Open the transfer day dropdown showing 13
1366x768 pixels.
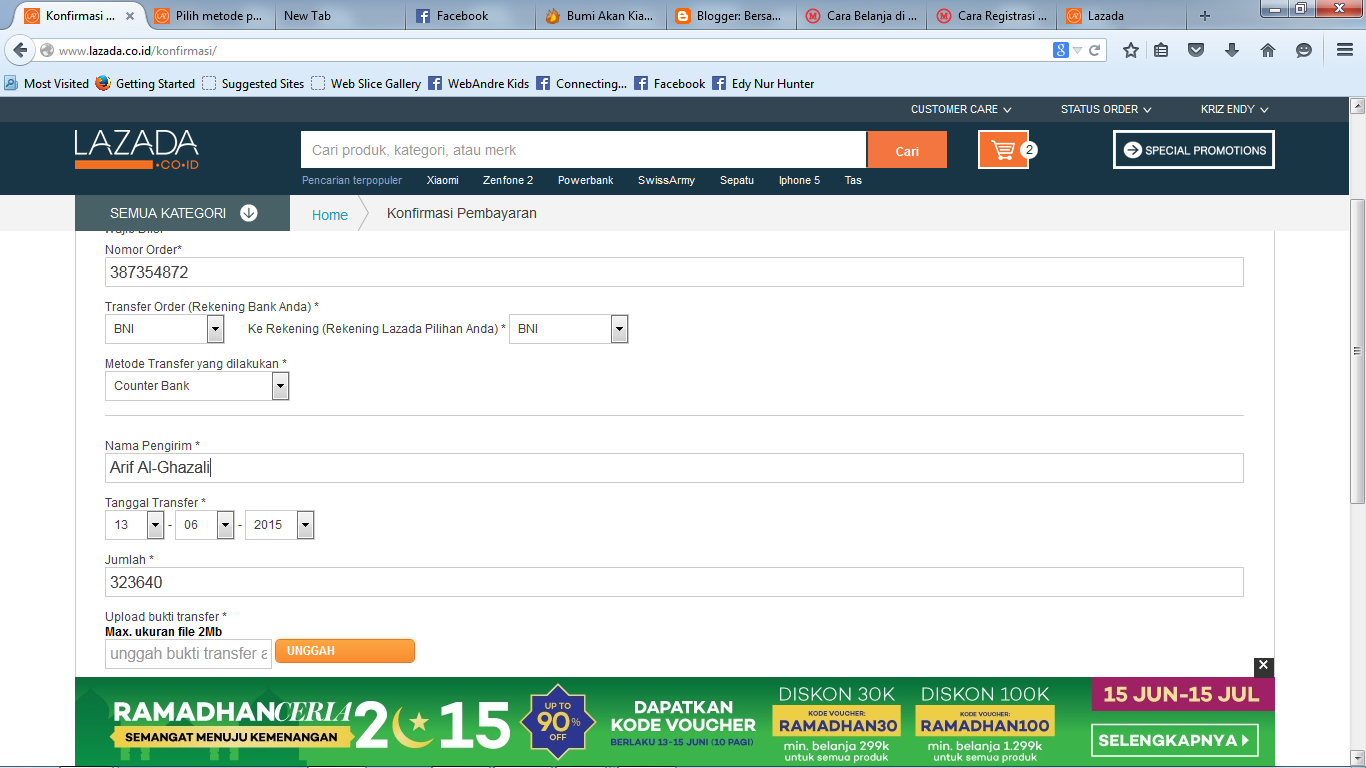(134, 525)
